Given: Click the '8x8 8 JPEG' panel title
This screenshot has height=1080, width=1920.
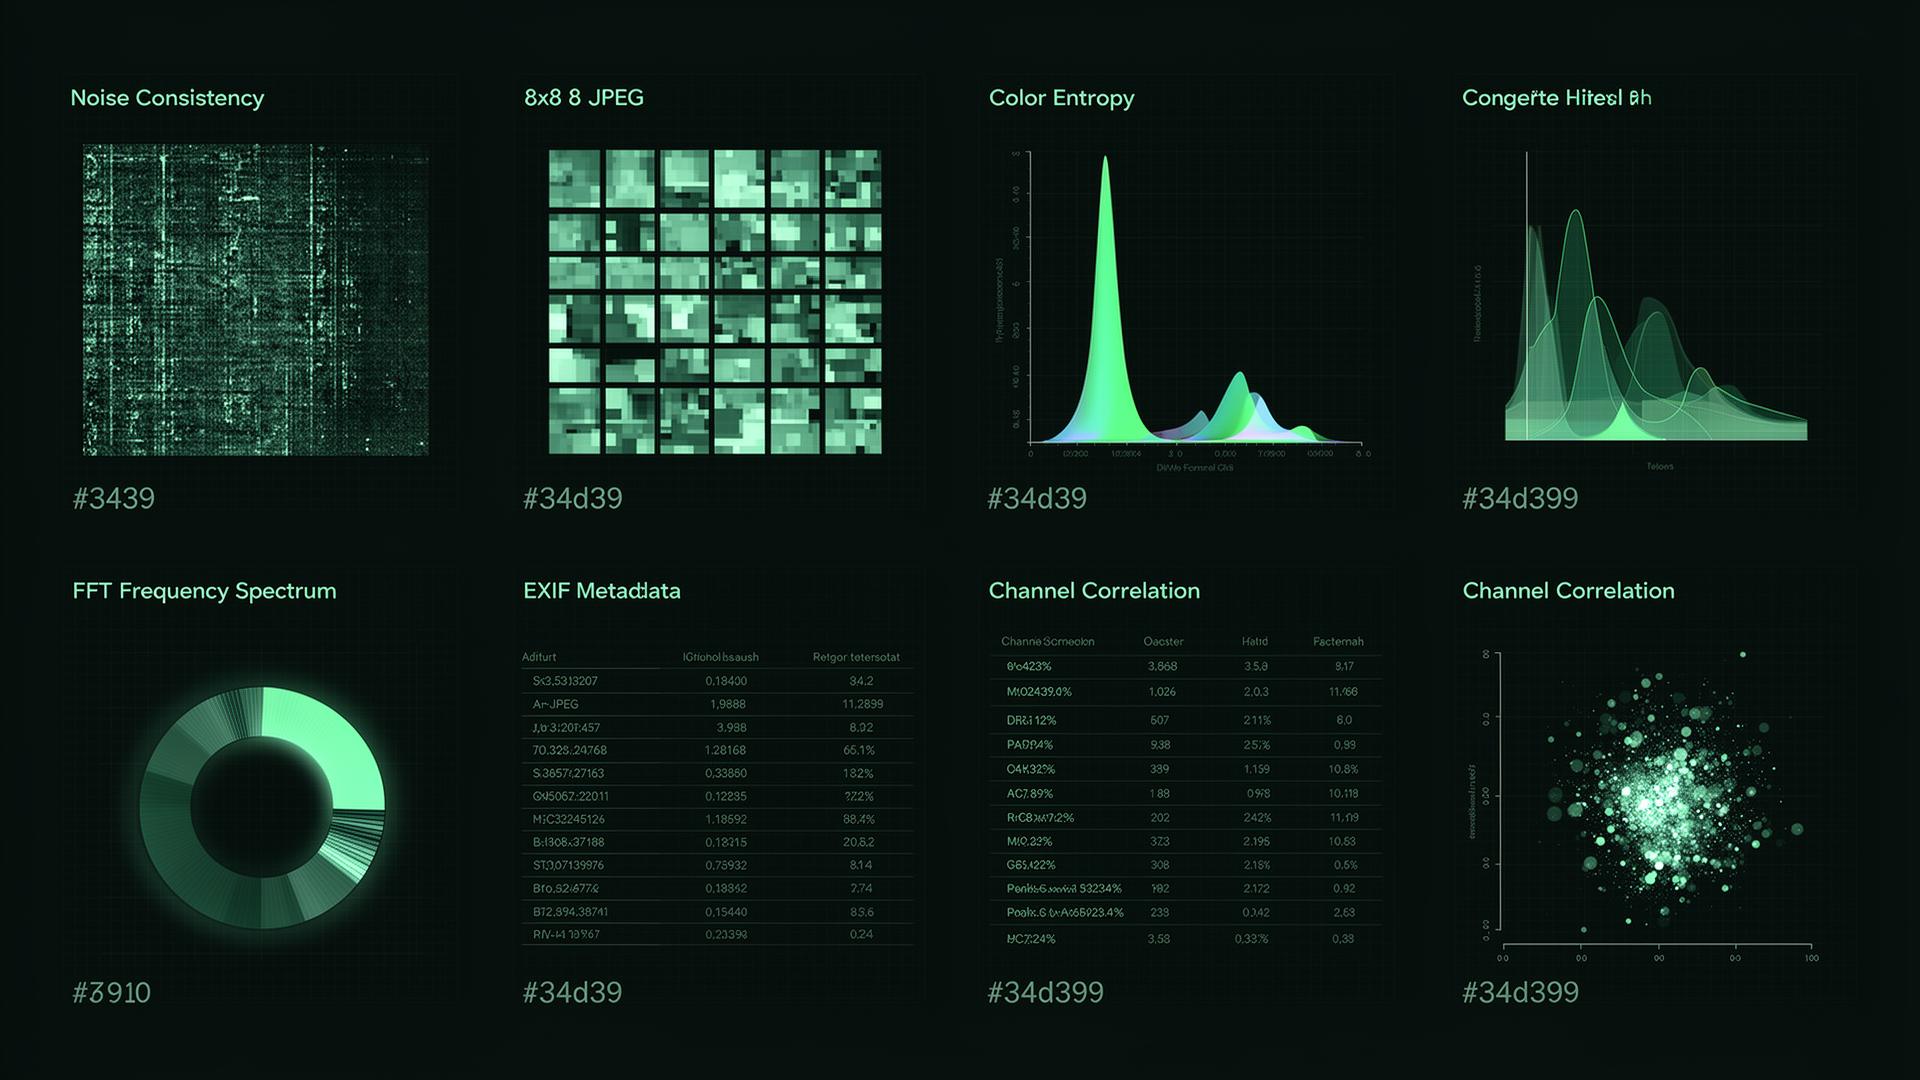Looking at the screenshot, I should (584, 98).
